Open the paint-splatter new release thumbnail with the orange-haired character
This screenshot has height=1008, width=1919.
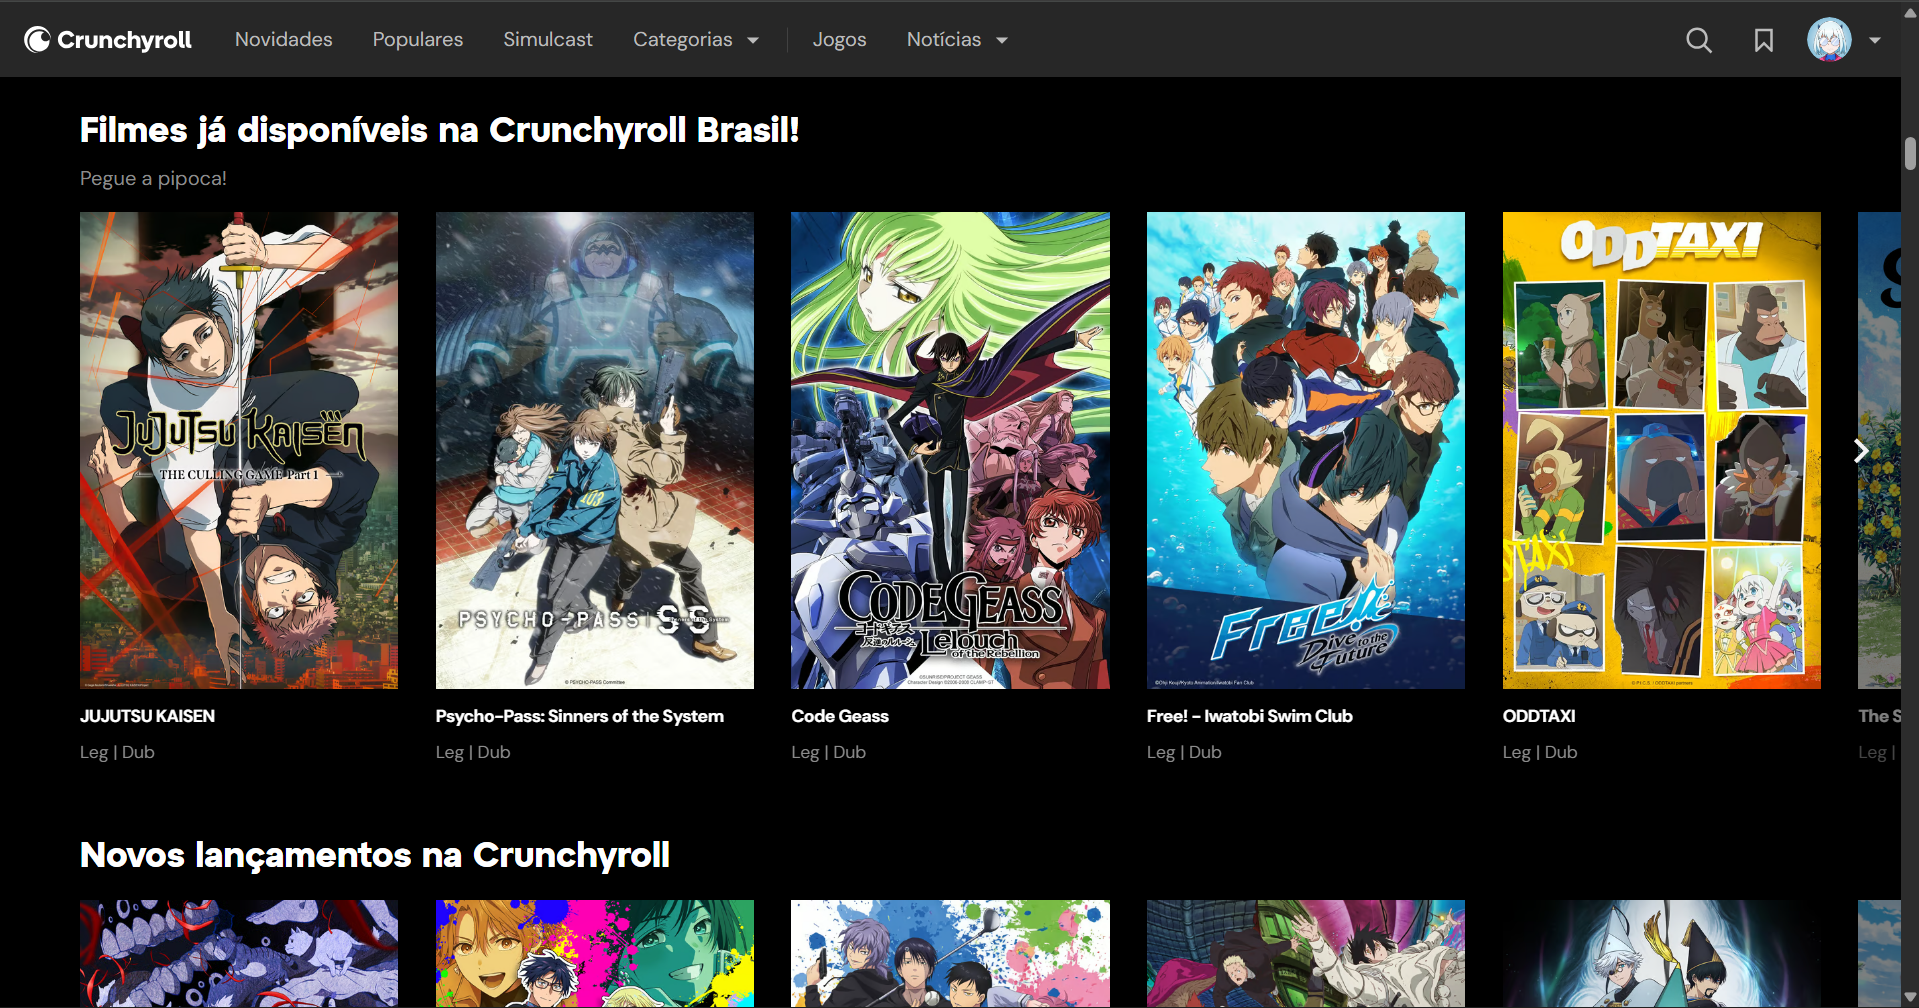595,953
